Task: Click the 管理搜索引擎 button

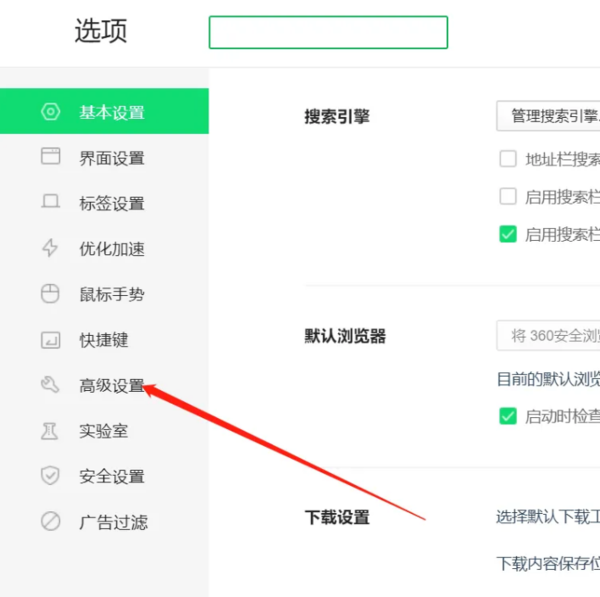Action: 548,116
